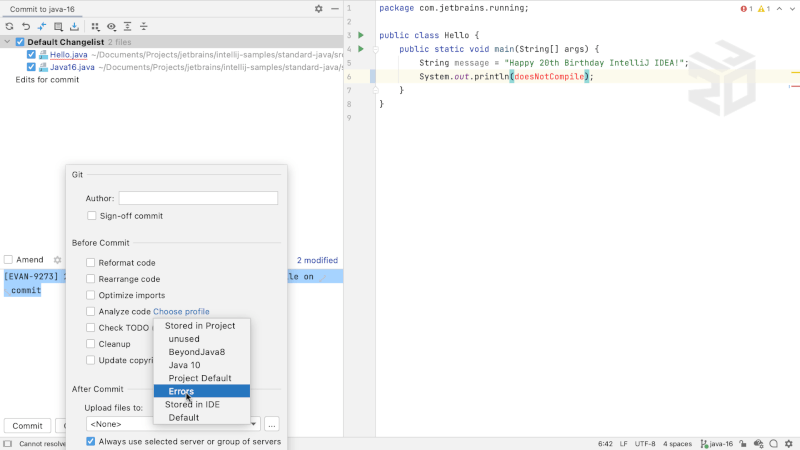Uncheck the Java16.java file checkbox
Viewport: 800px width, 450px height.
pyautogui.click(x=31, y=67)
